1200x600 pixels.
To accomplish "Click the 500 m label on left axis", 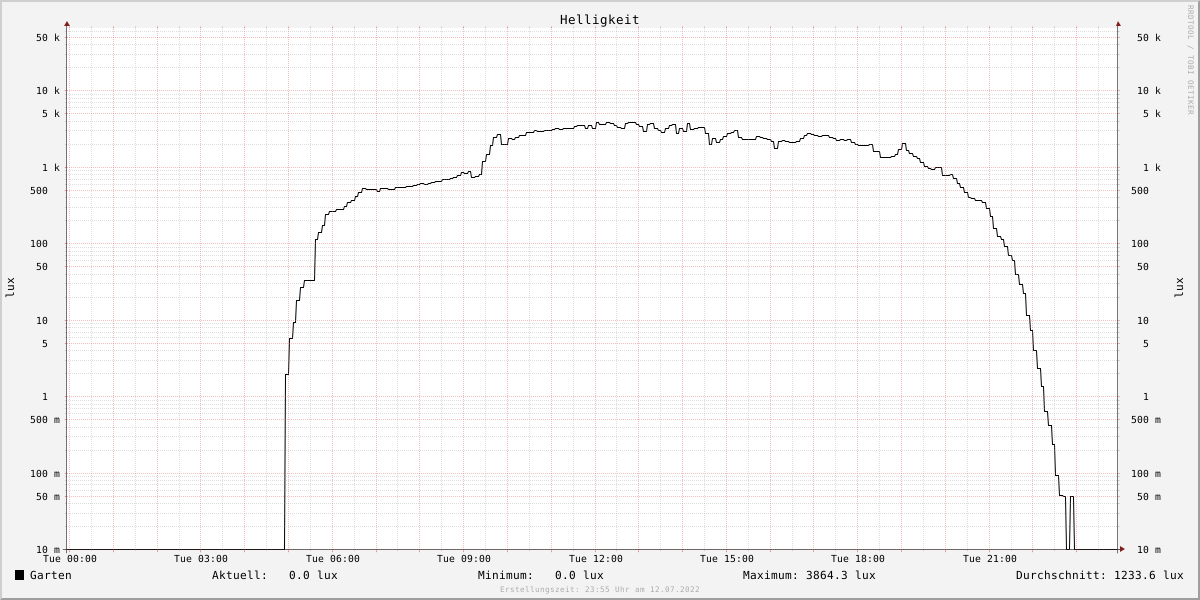I will [x=45, y=420].
